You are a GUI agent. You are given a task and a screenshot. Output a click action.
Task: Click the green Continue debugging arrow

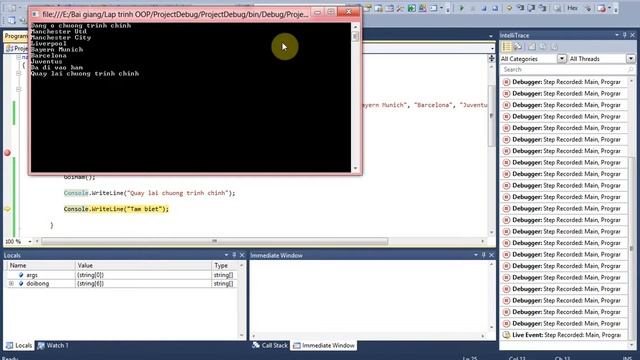point(462,8)
